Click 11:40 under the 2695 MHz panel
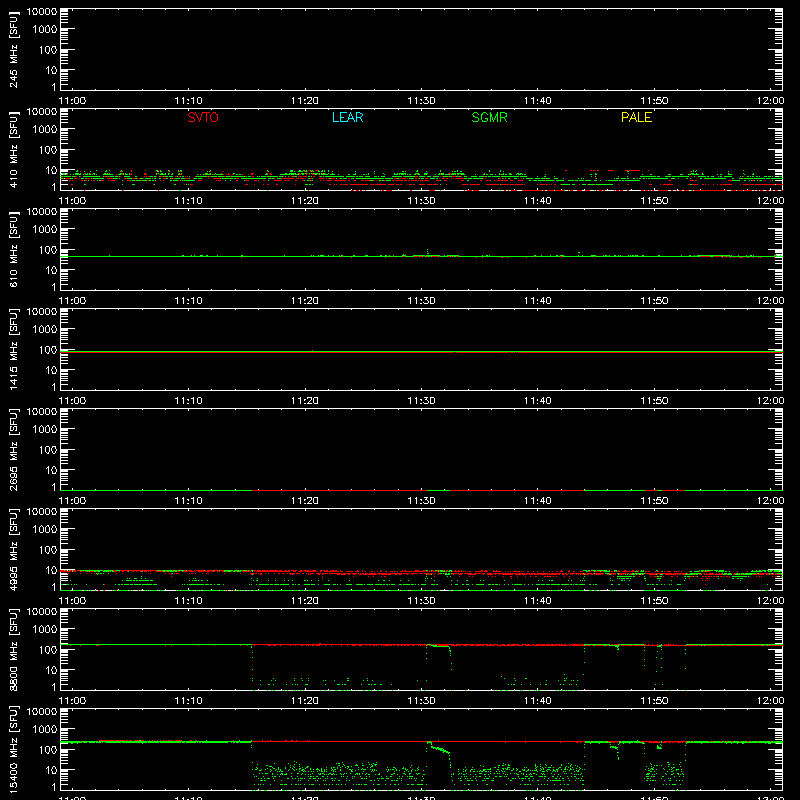 click(x=538, y=501)
